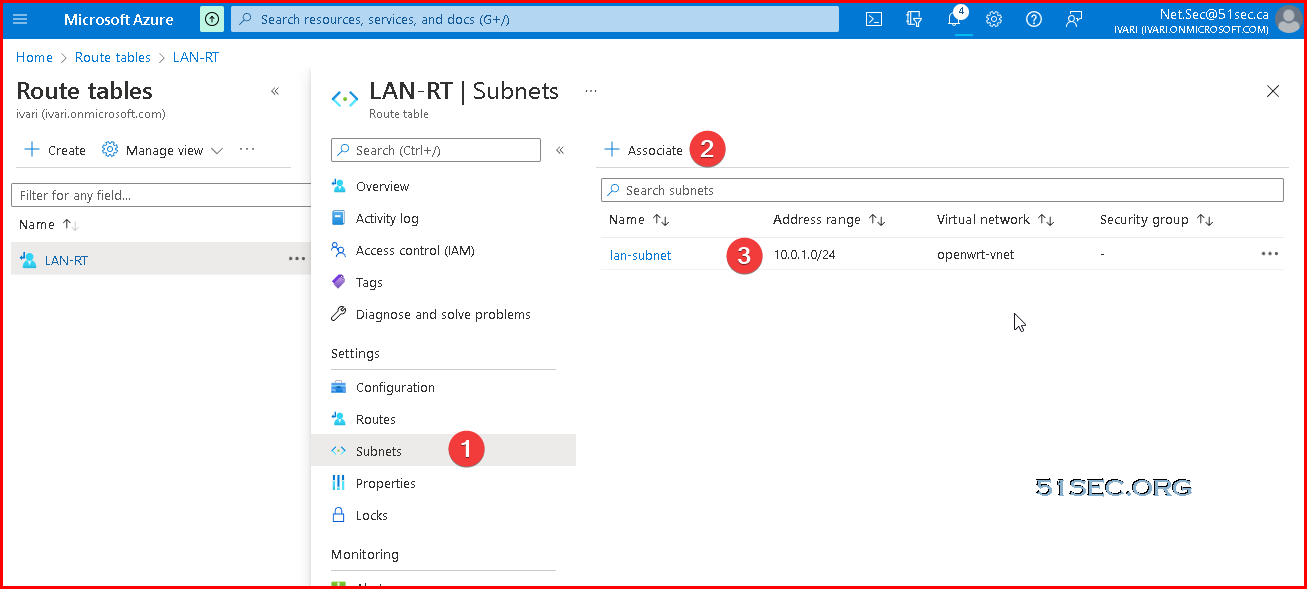Sort subnets by Virtual network

pos(996,220)
